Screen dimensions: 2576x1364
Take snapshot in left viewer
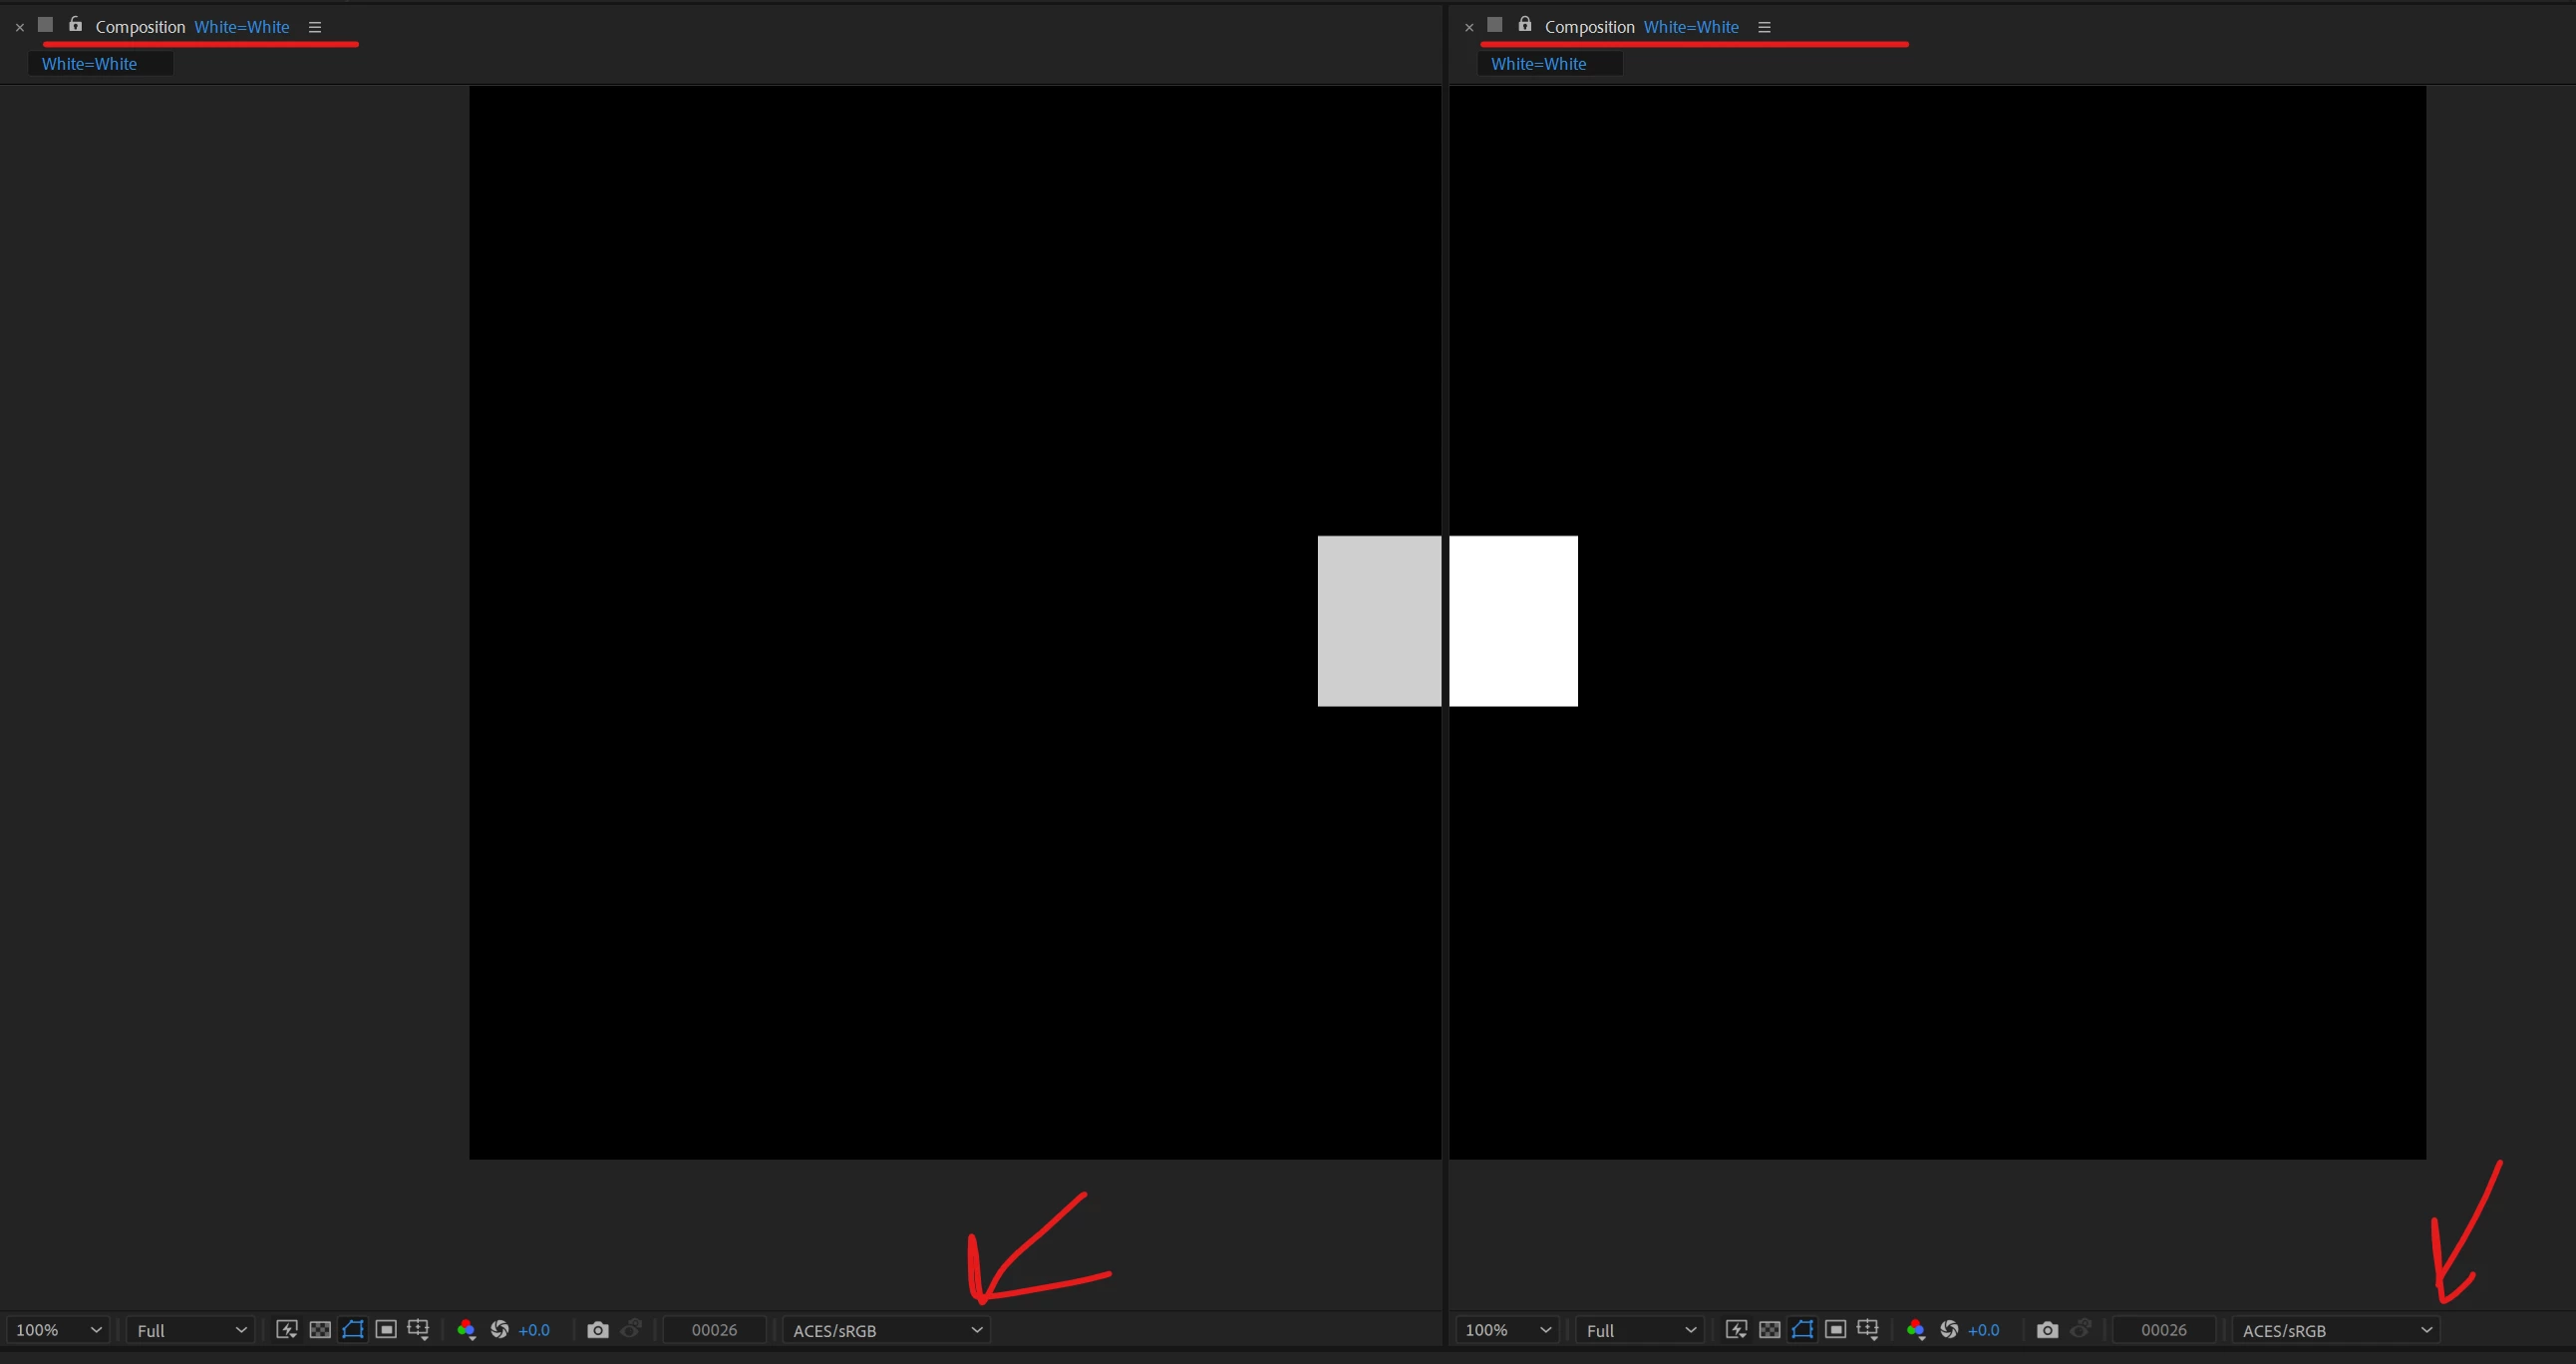[598, 1330]
